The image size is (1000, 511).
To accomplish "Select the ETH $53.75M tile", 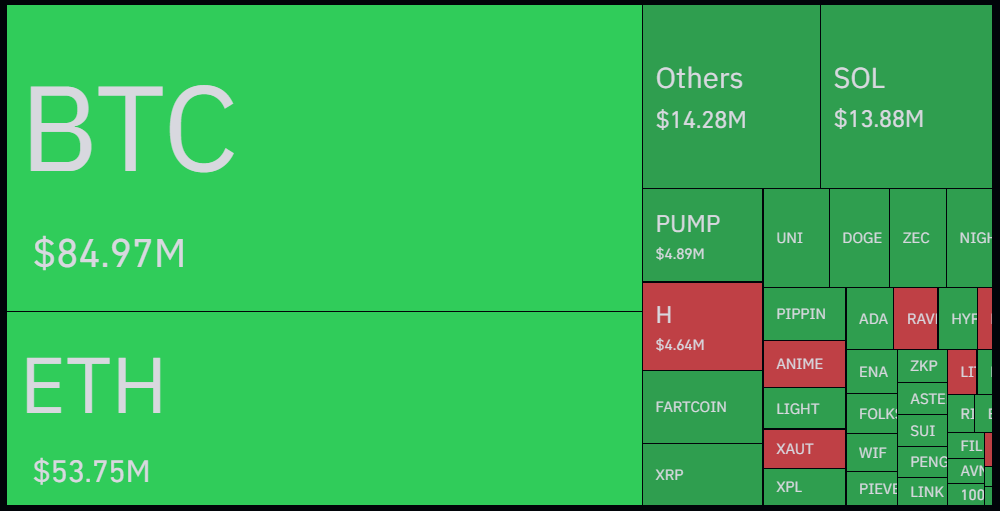I will [x=323, y=408].
